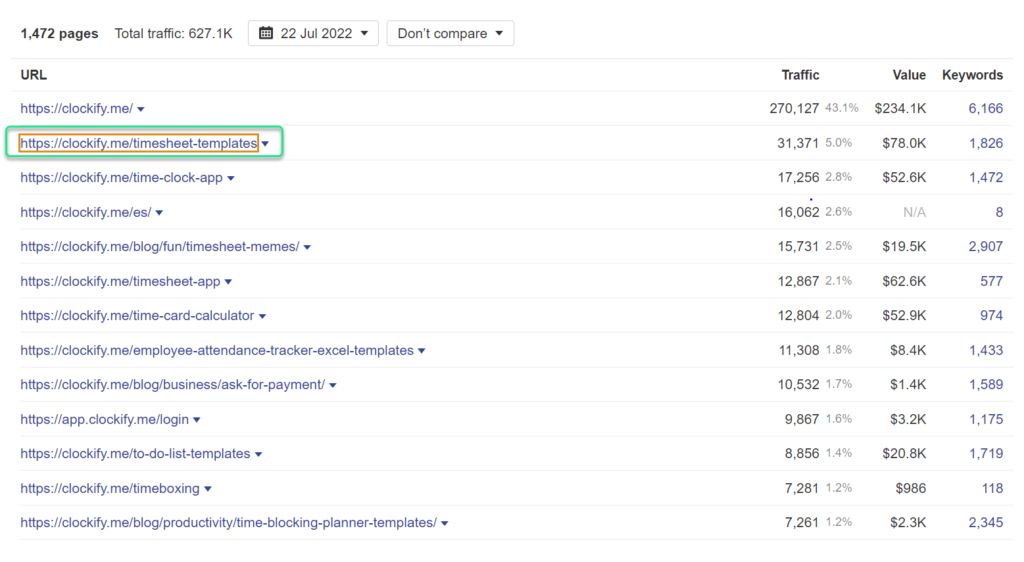Expand arrow beside employee-attendance-tracker URL
This screenshot has width=1024, height=562.
click(x=421, y=351)
